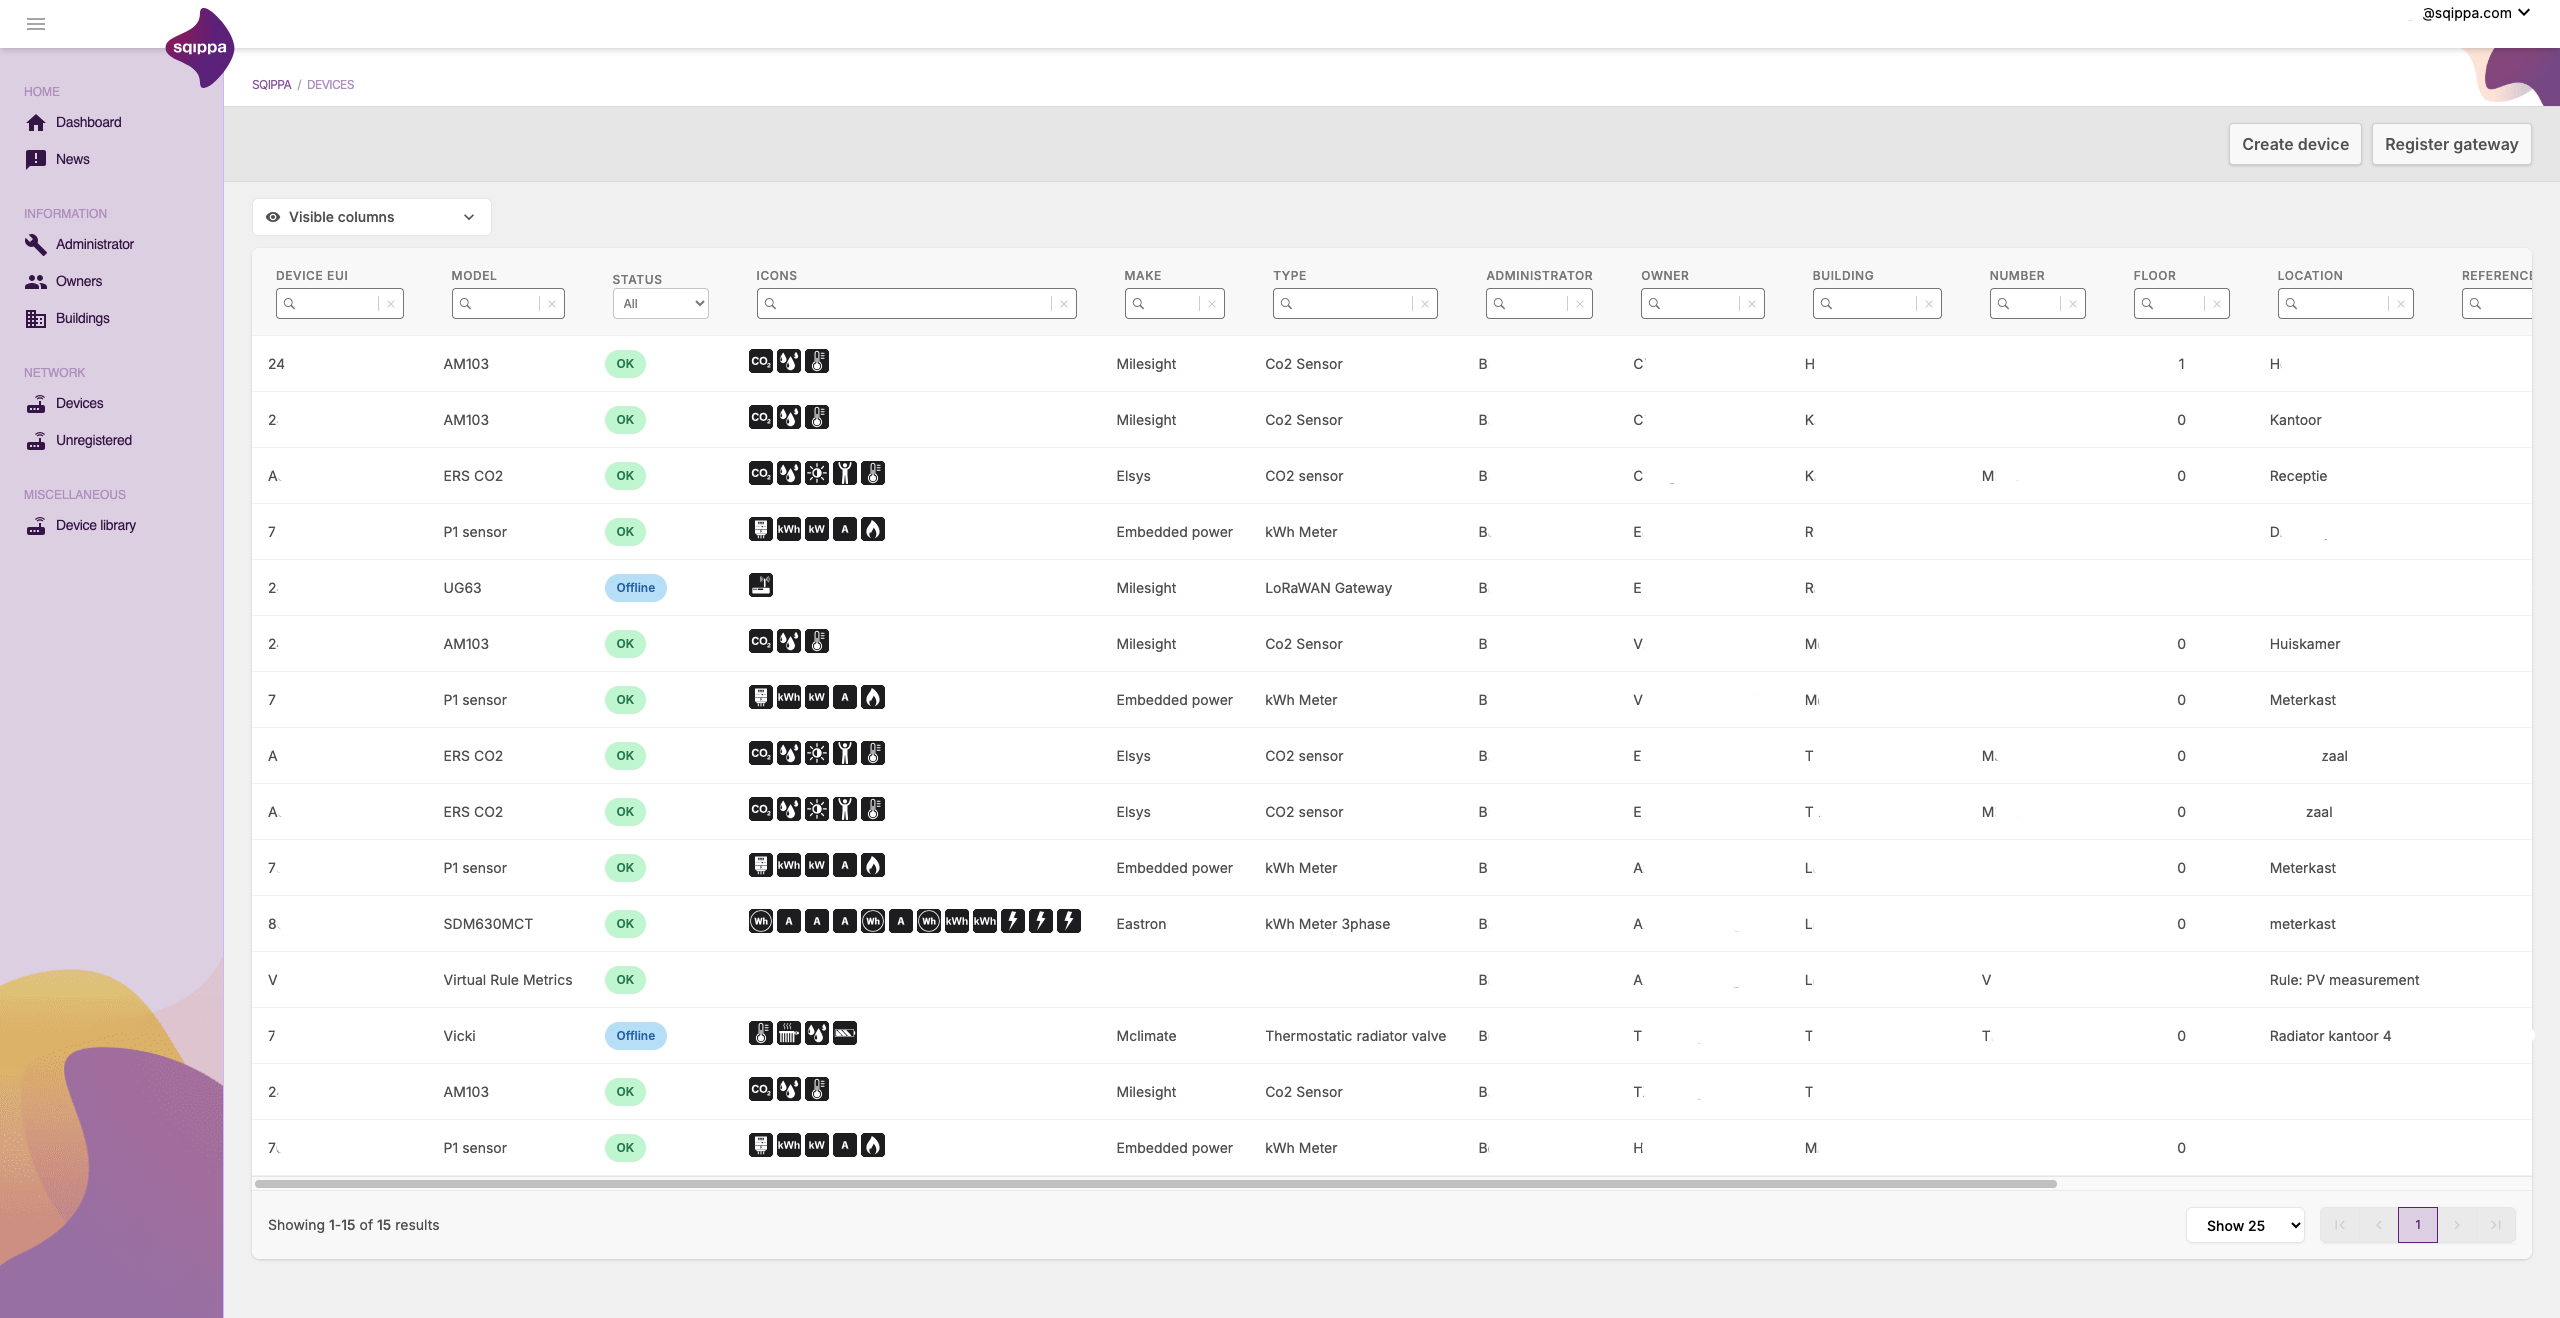2560x1318 pixels.
Task: Clear the Model filter with X
Action: click(x=552, y=304)
